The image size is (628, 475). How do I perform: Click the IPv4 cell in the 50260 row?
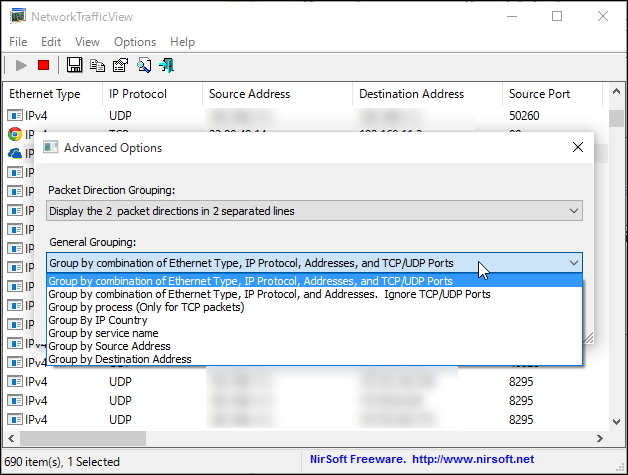36,116
